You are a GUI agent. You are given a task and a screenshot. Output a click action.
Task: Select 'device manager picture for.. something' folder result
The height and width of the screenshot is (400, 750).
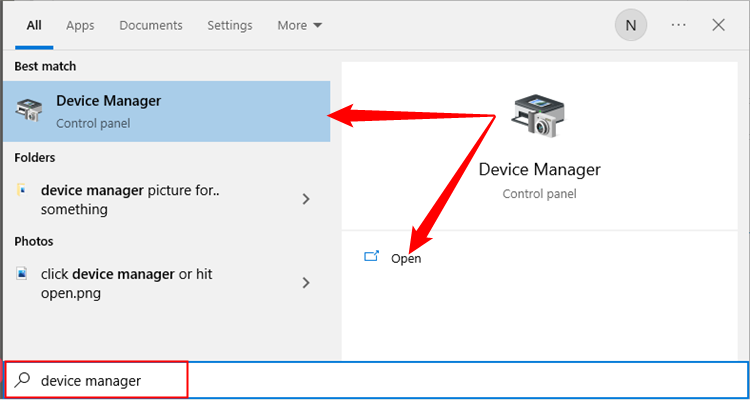[x=166, y=200]
